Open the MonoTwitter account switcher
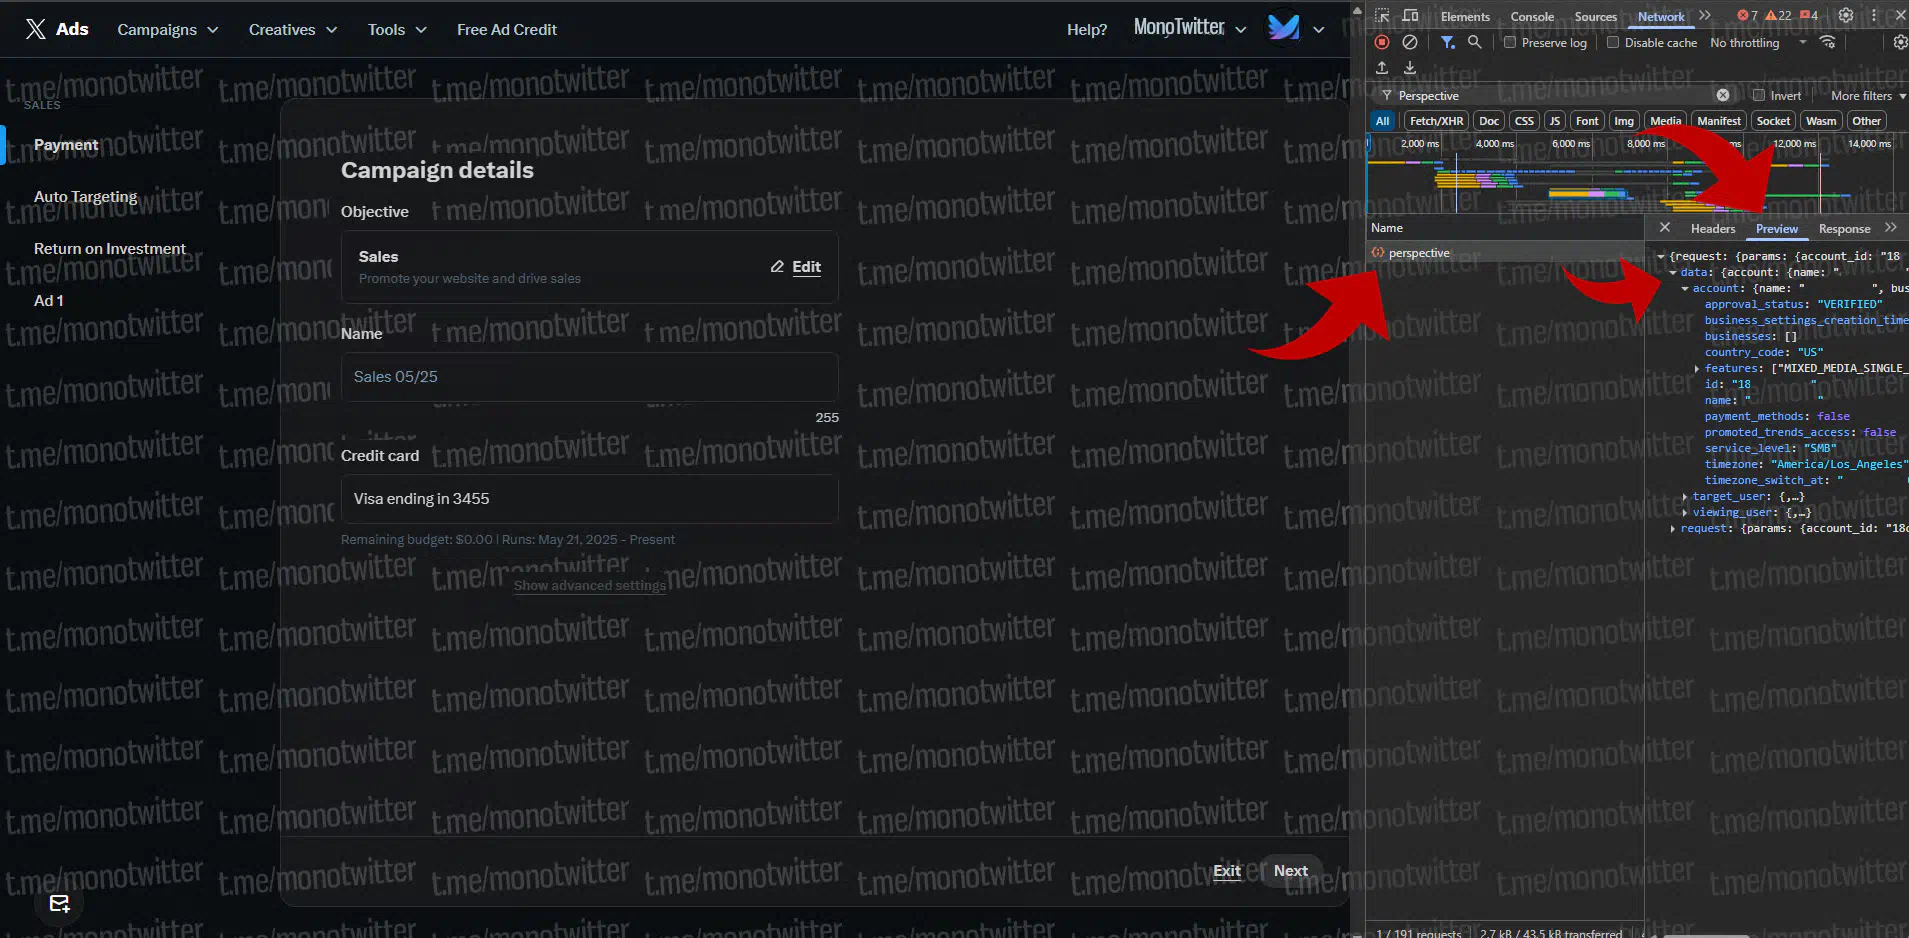The width and height of the screenshot is (1909, 938). point(1190,28)
